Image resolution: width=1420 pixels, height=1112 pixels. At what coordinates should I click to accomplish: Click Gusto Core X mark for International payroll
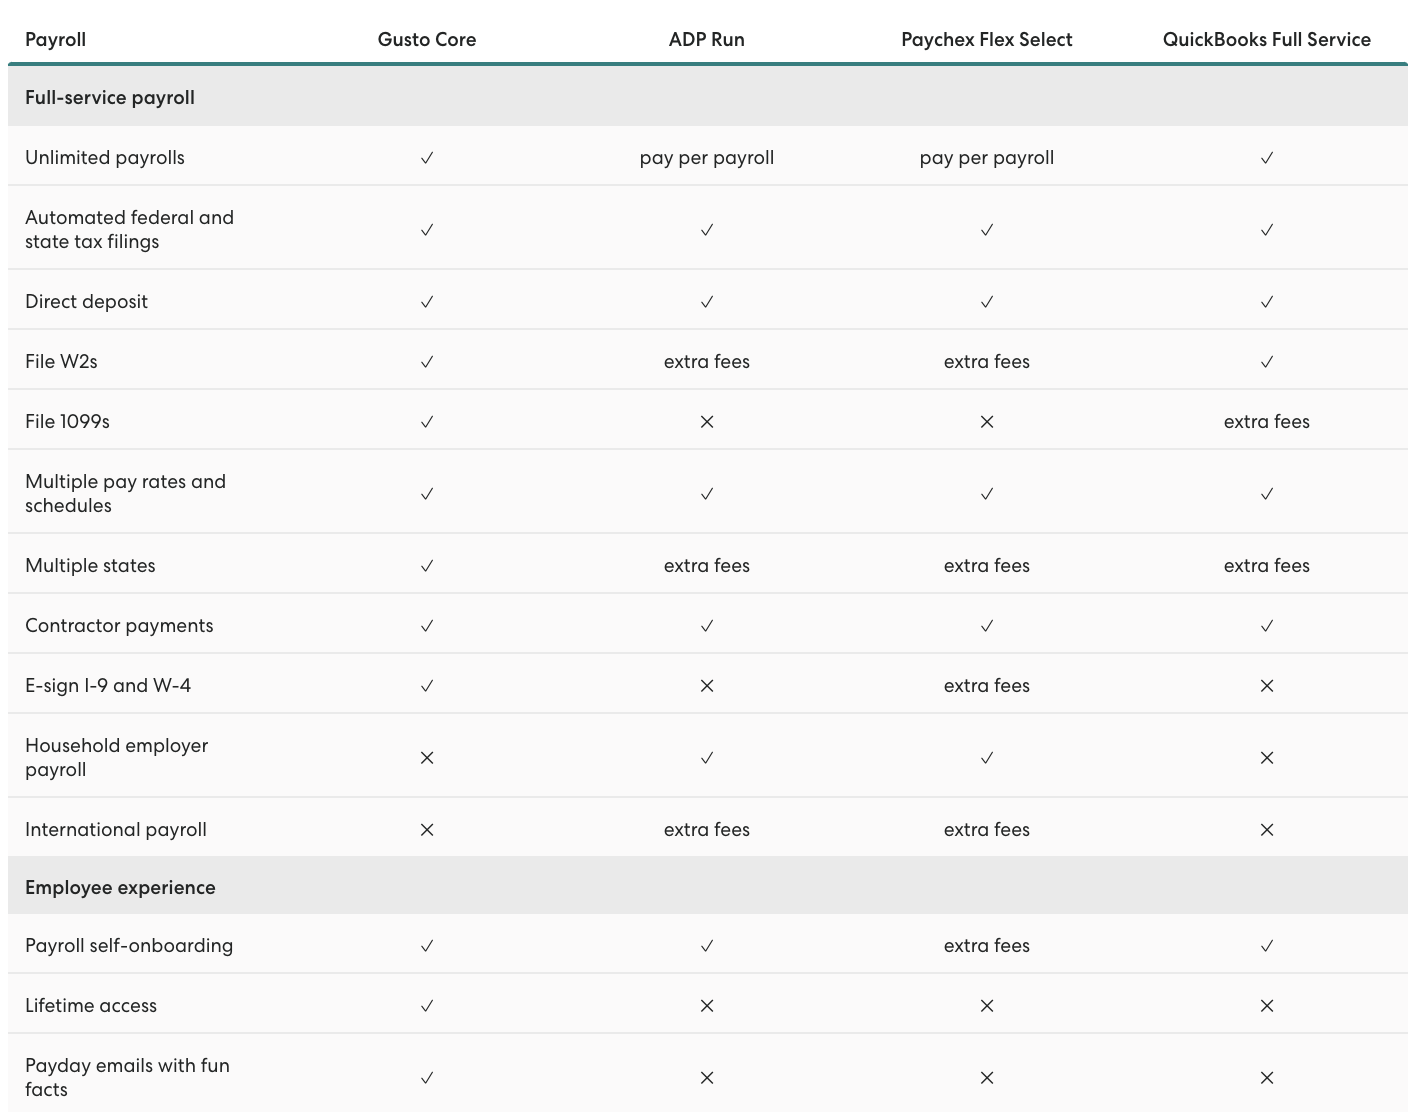pyautogui.click(x=427, y=830)
